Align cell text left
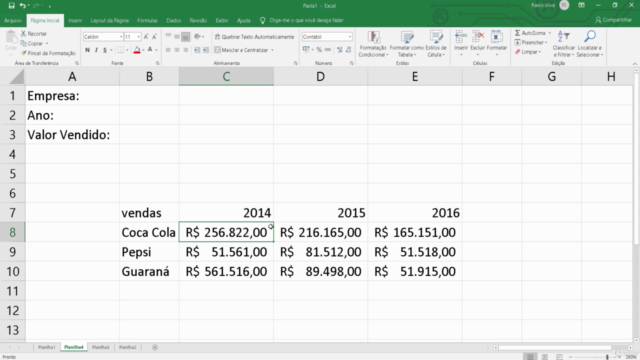This screenshot has width=640, height=360. click(x=168, y=50)
